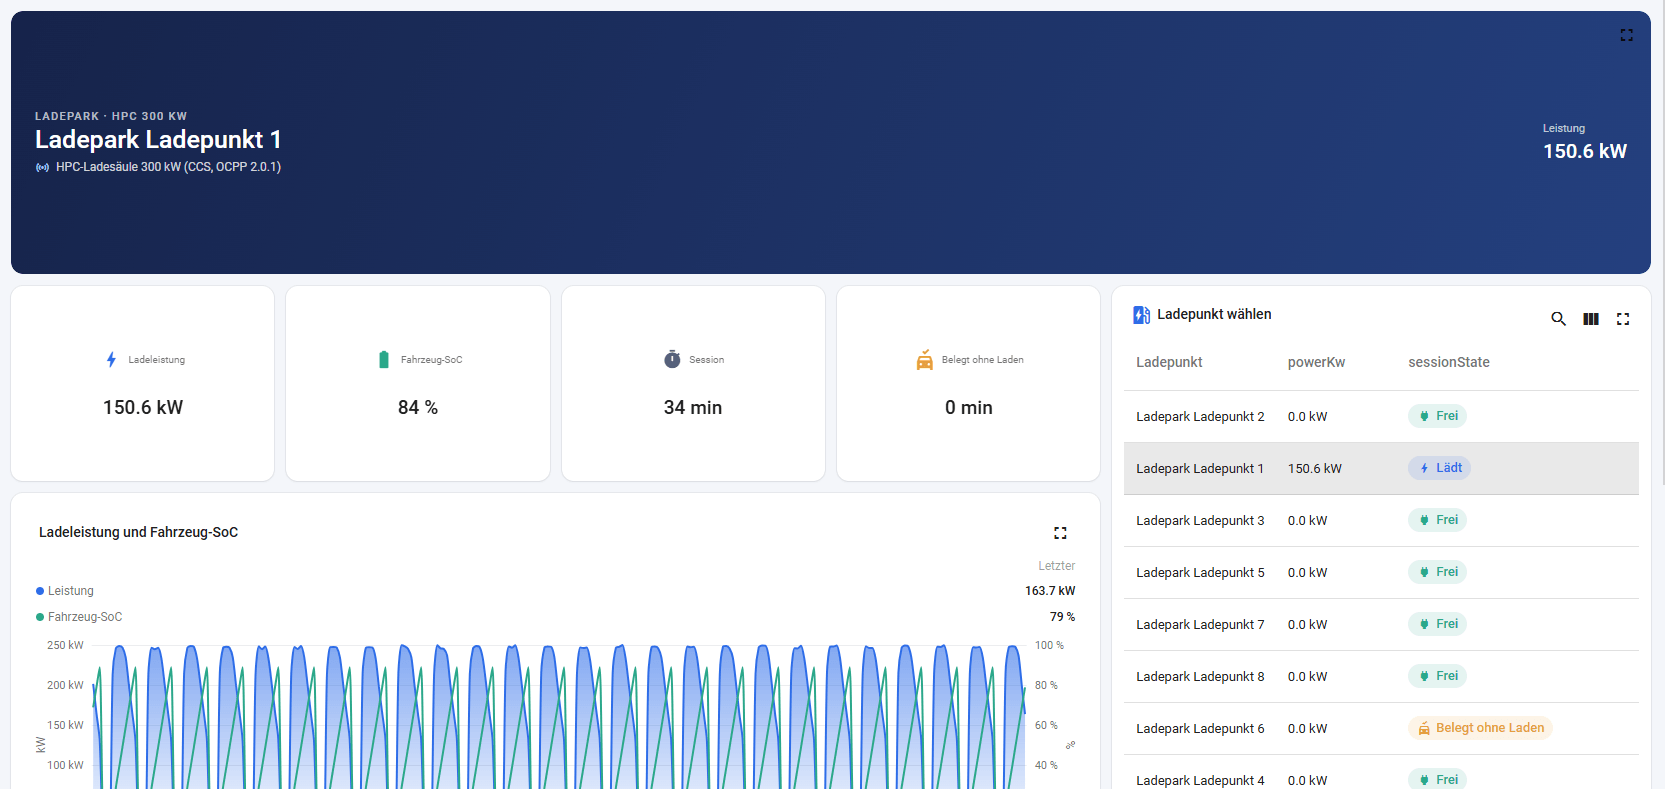This screenshot has width=1665, height=789.
Task: Click the Frei status chip for Ladepunkt 3
Action: pyautogui.click(x=1437, y=520)
